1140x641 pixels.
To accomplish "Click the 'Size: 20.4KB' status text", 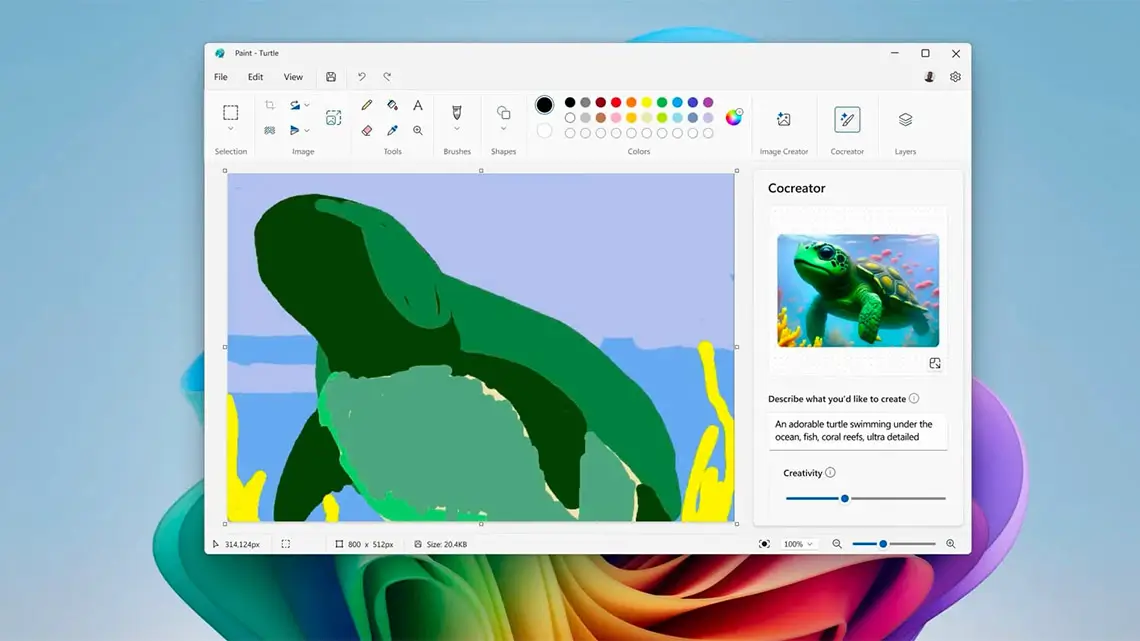I will (446, 544).
